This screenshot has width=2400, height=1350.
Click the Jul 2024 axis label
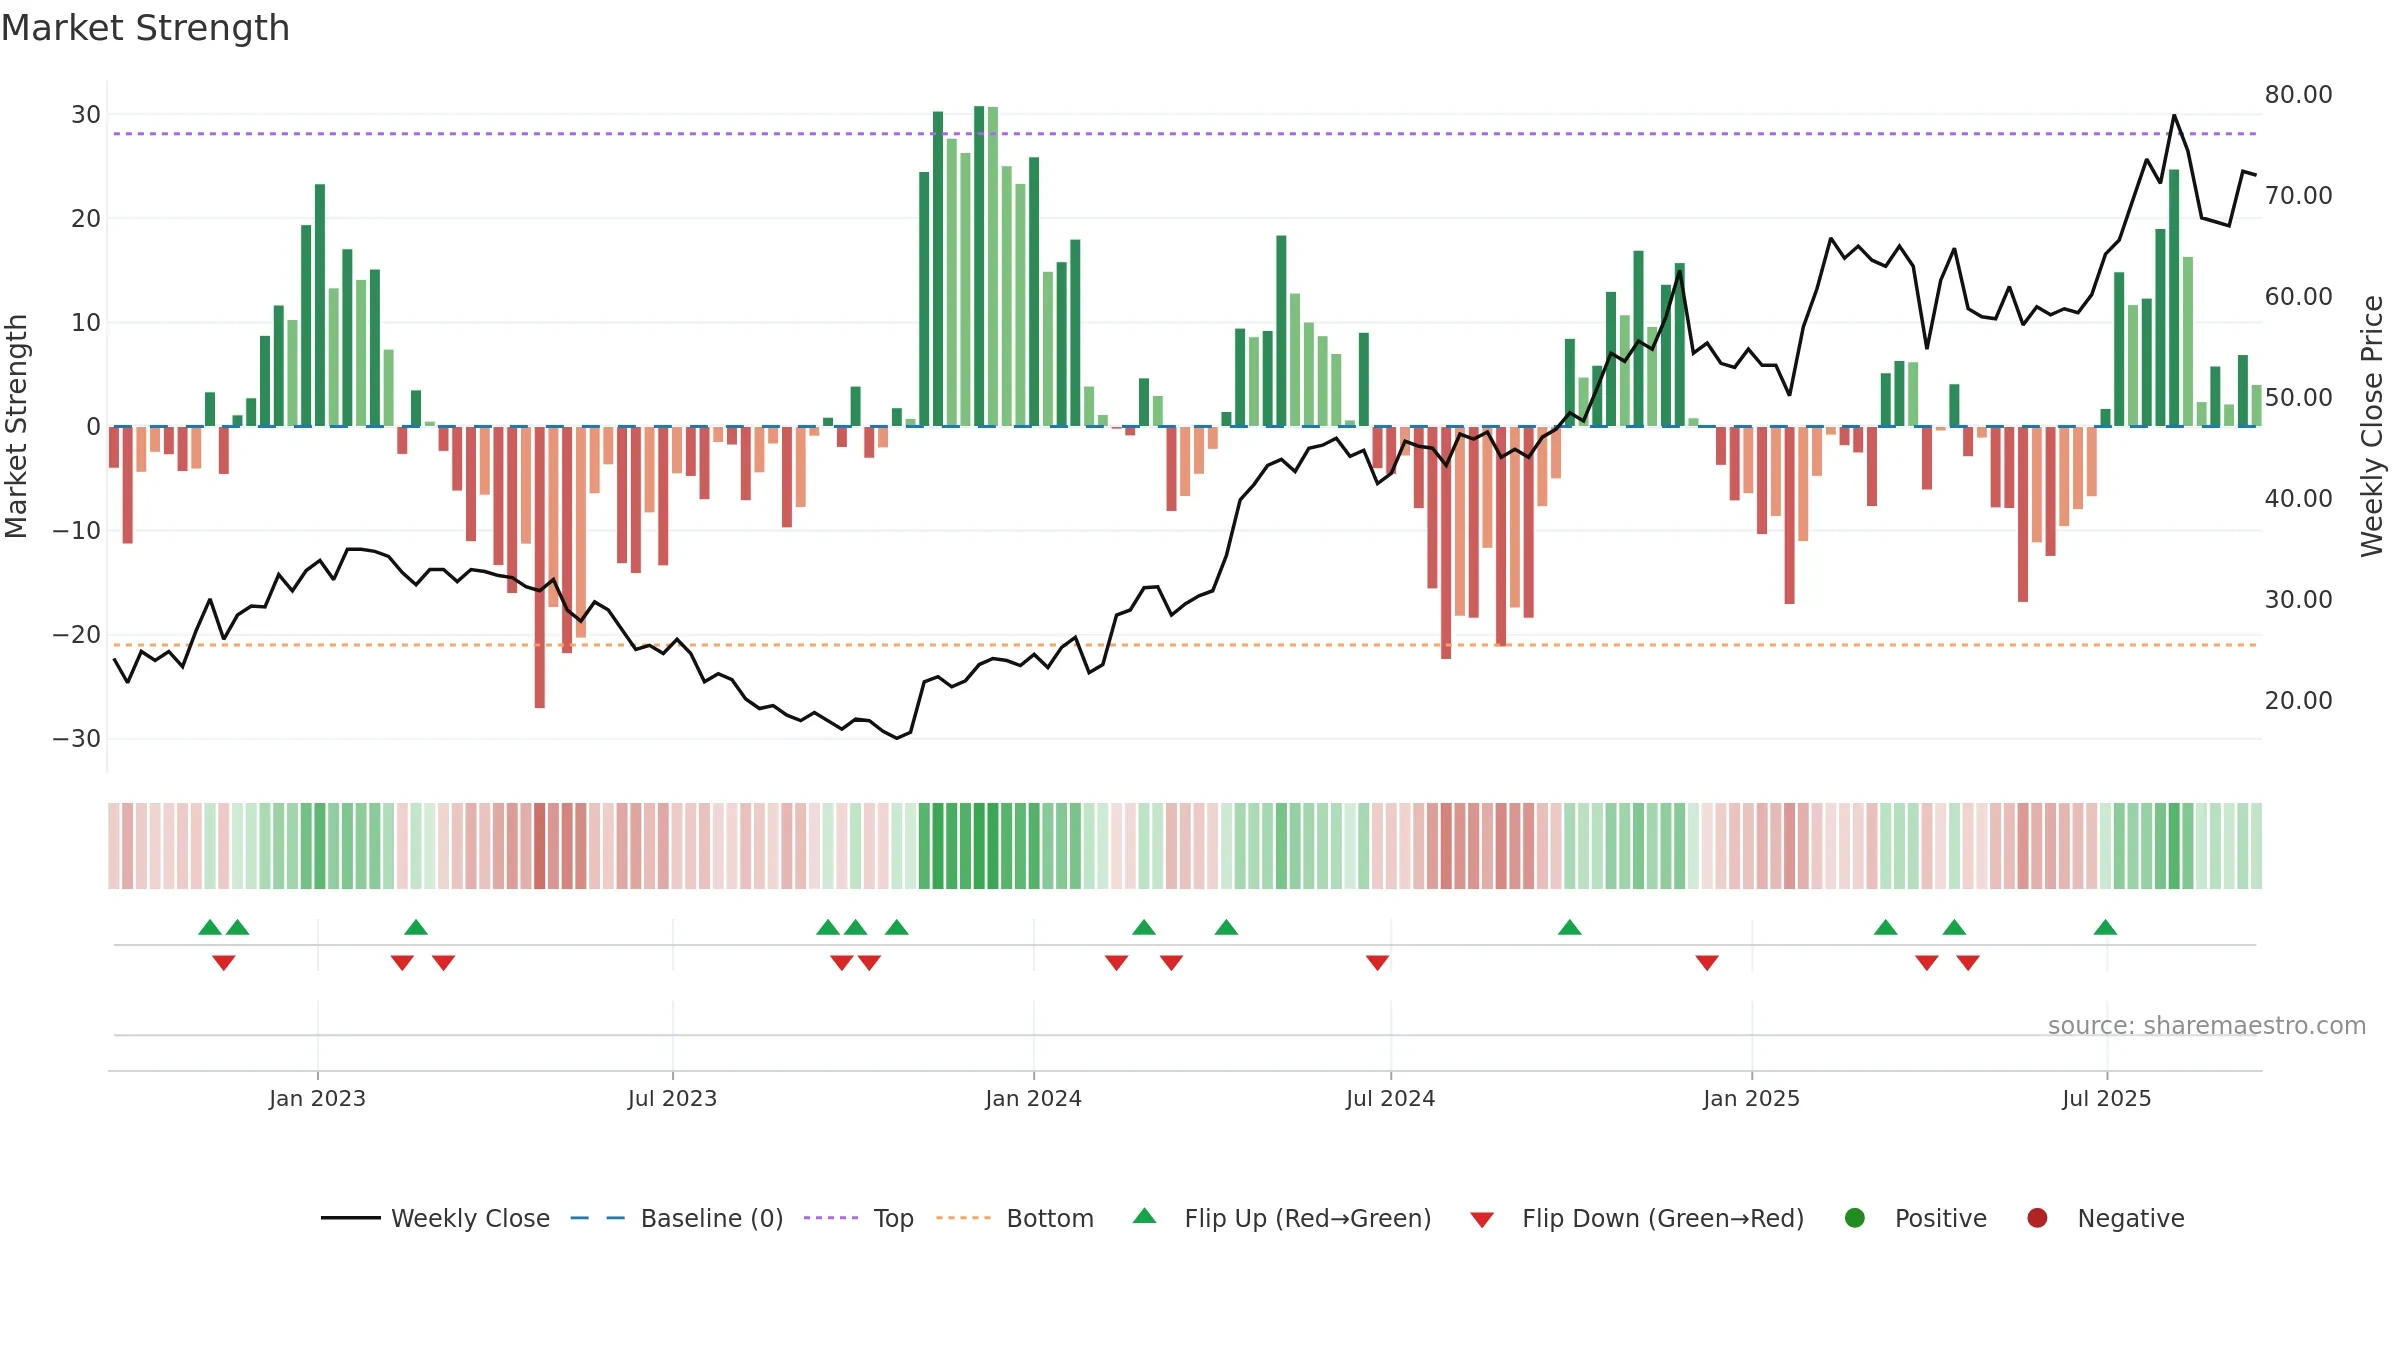(x=1390, y=1098)
